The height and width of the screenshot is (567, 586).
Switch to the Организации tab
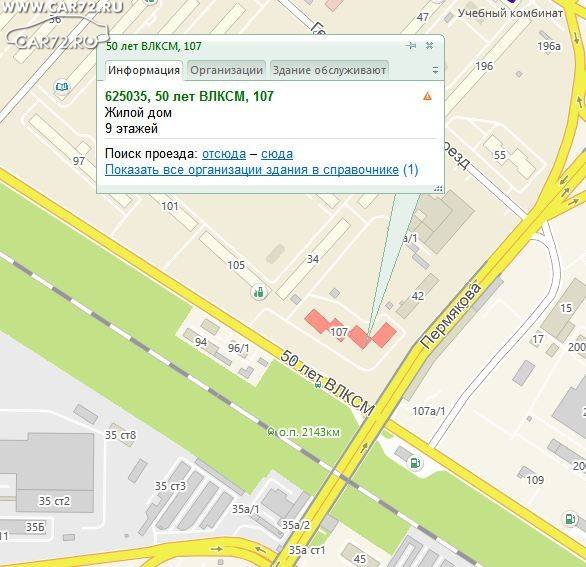(x=226, y=70)
